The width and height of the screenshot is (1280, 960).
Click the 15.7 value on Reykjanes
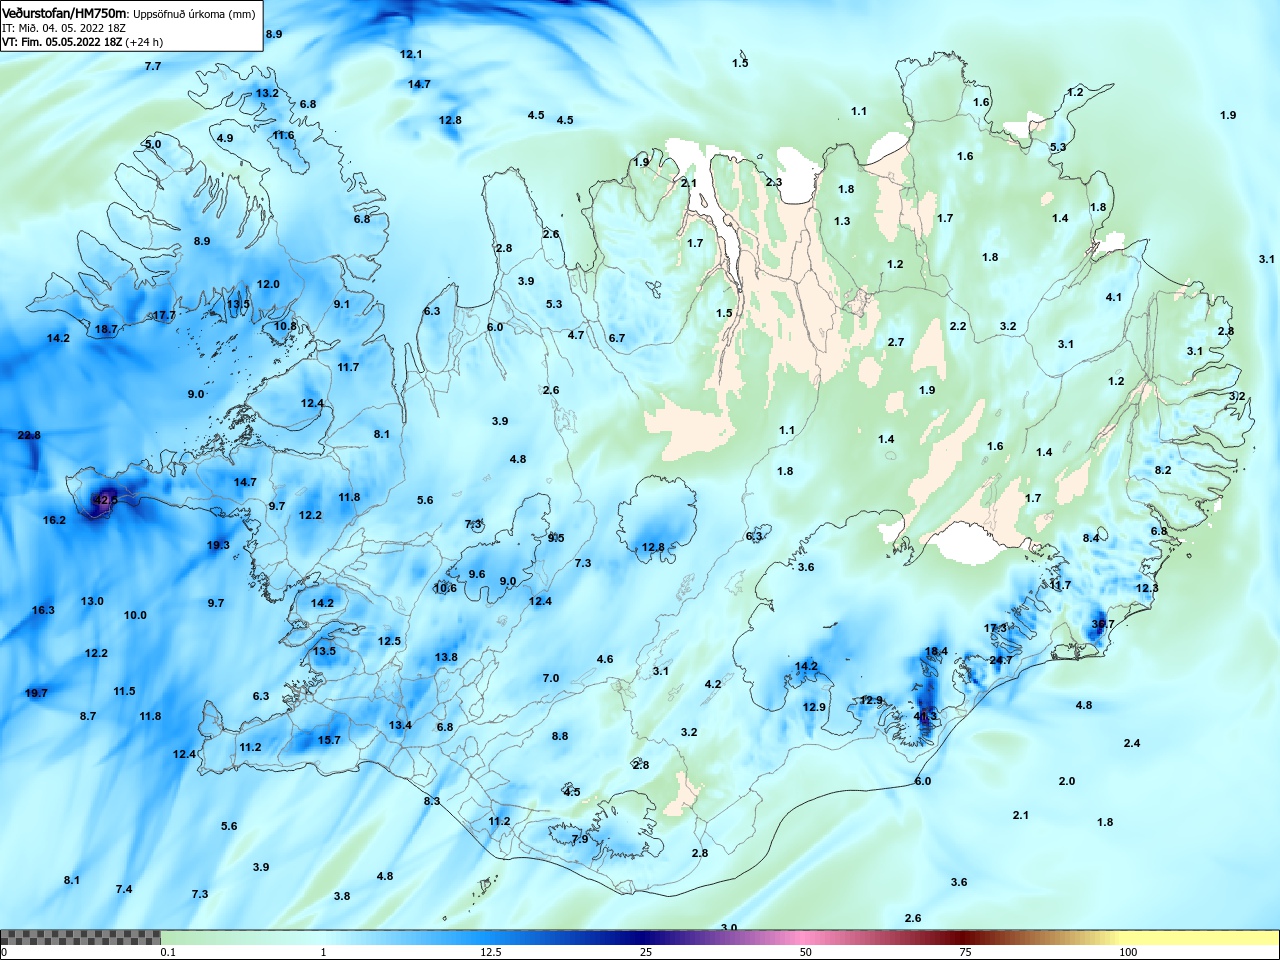coord(329,740)
